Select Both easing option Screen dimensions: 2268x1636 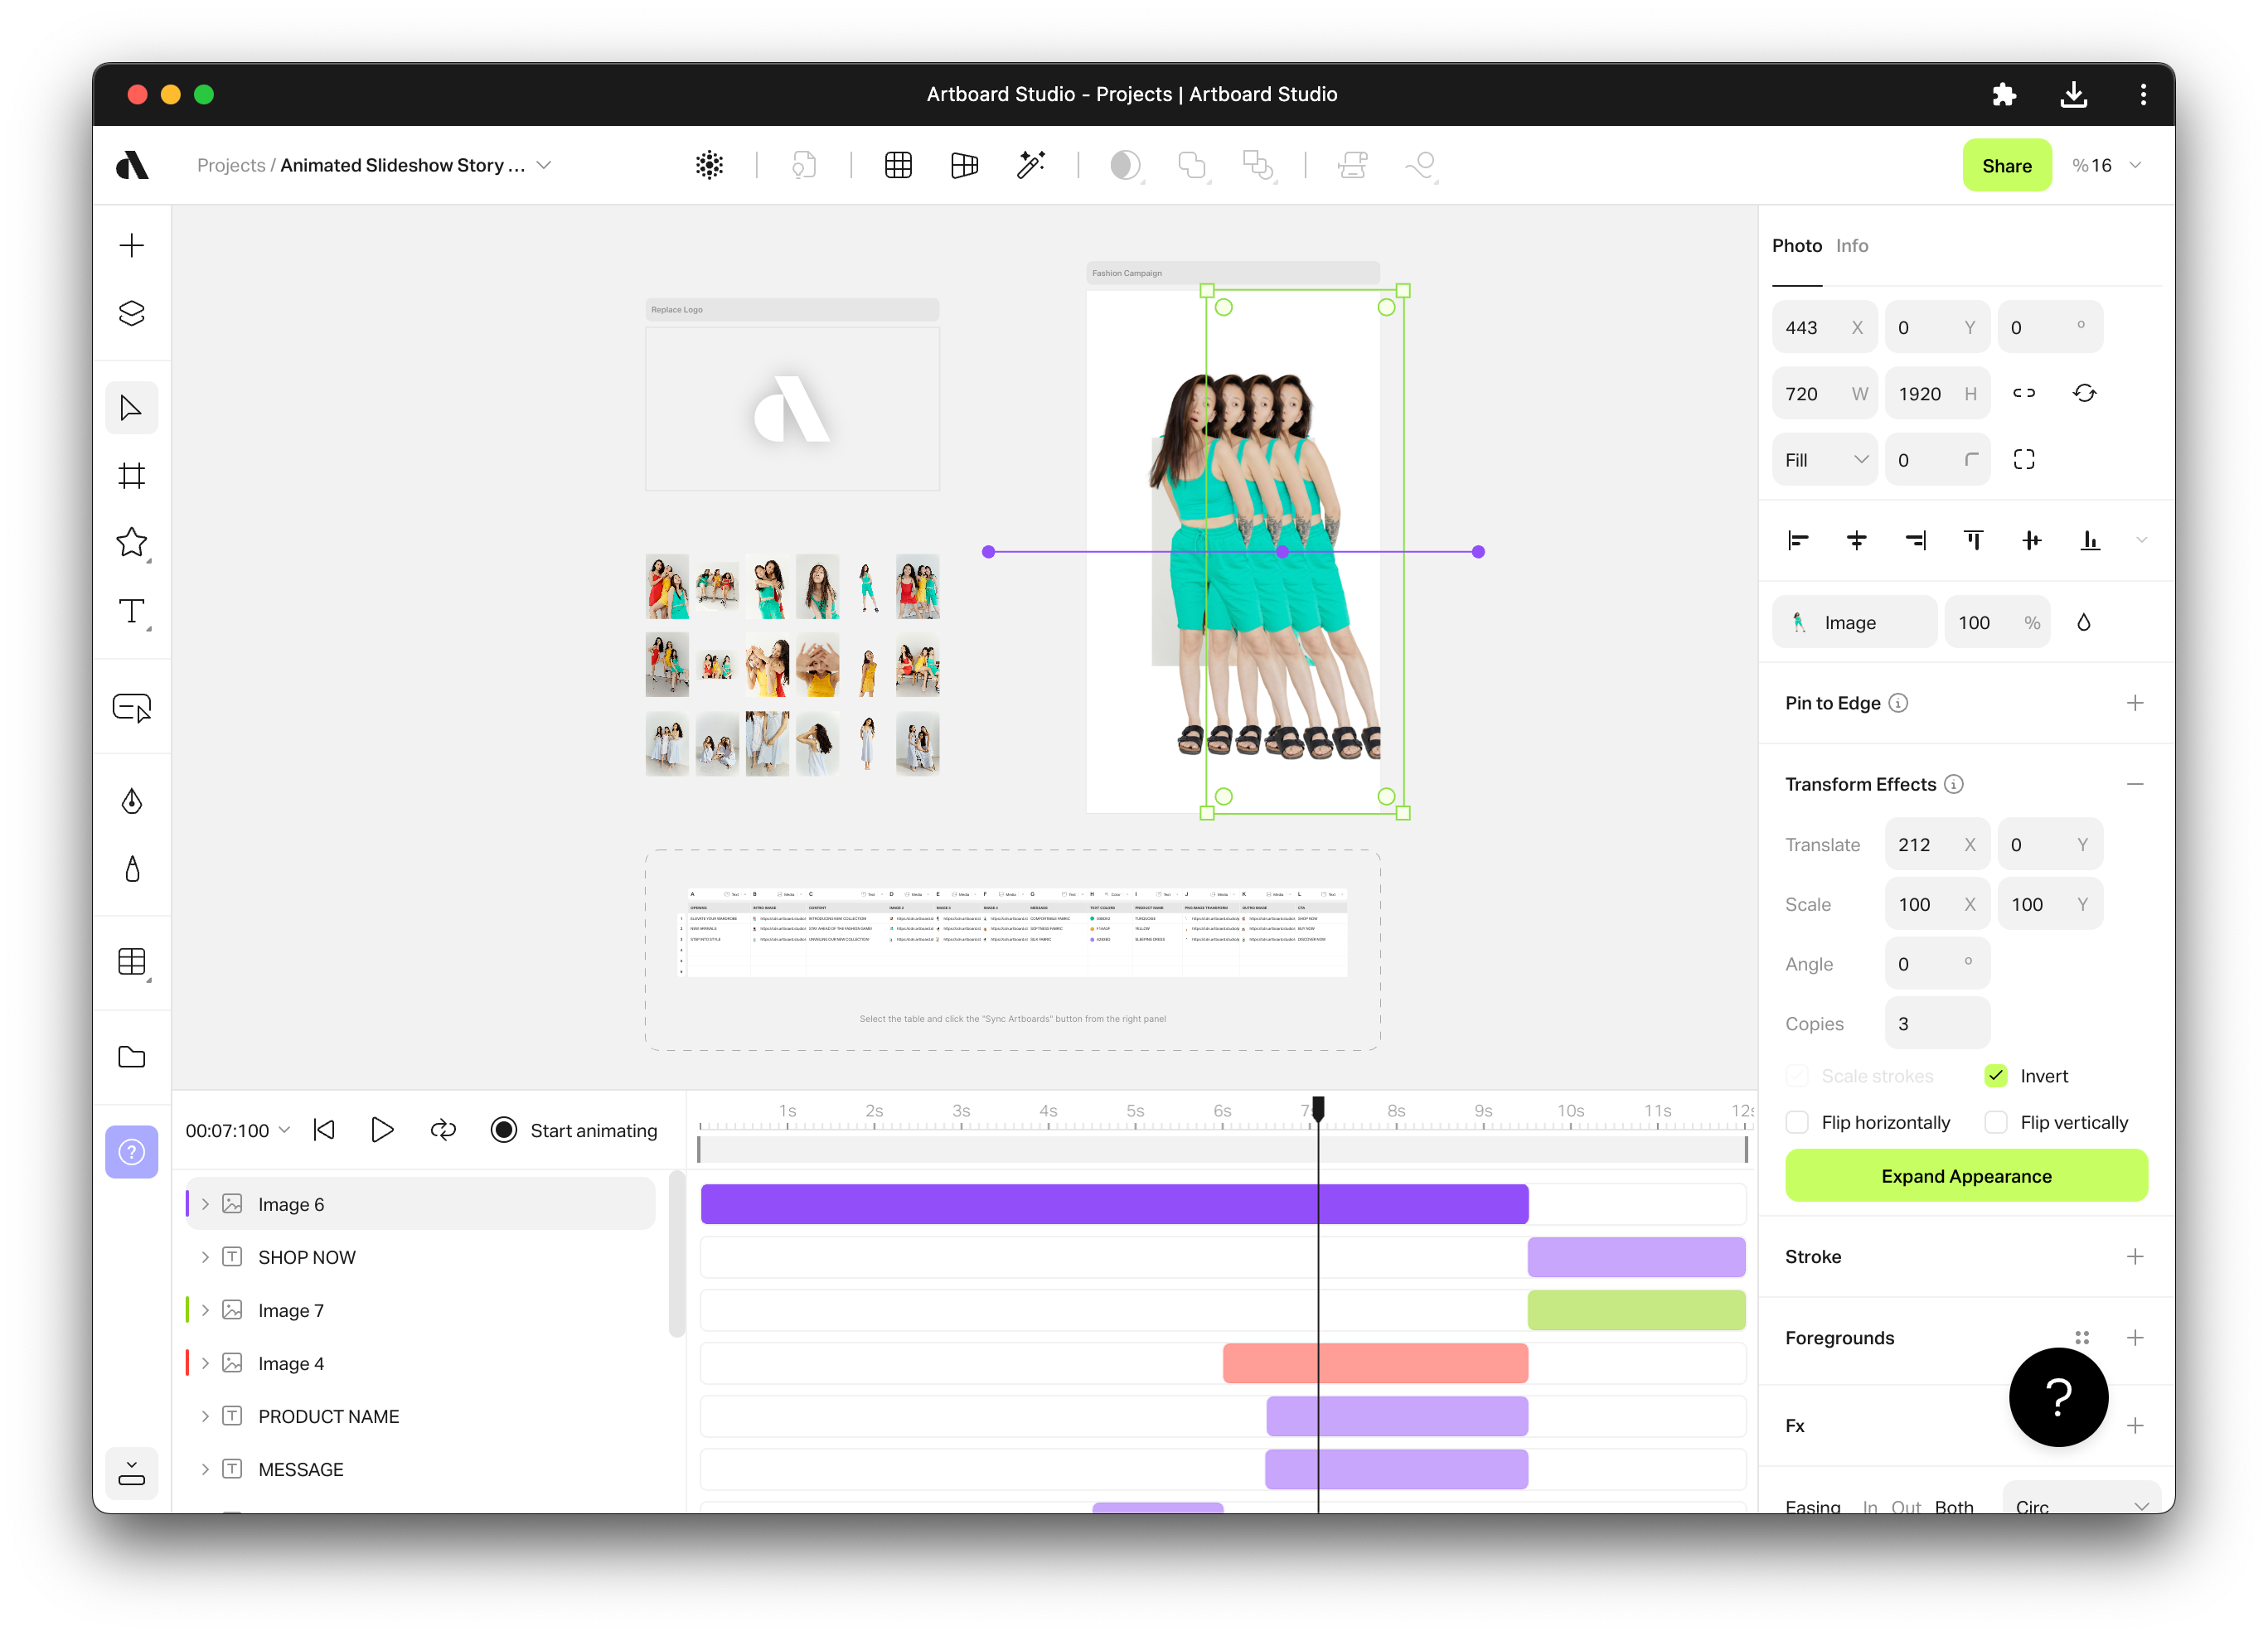1953,1506
